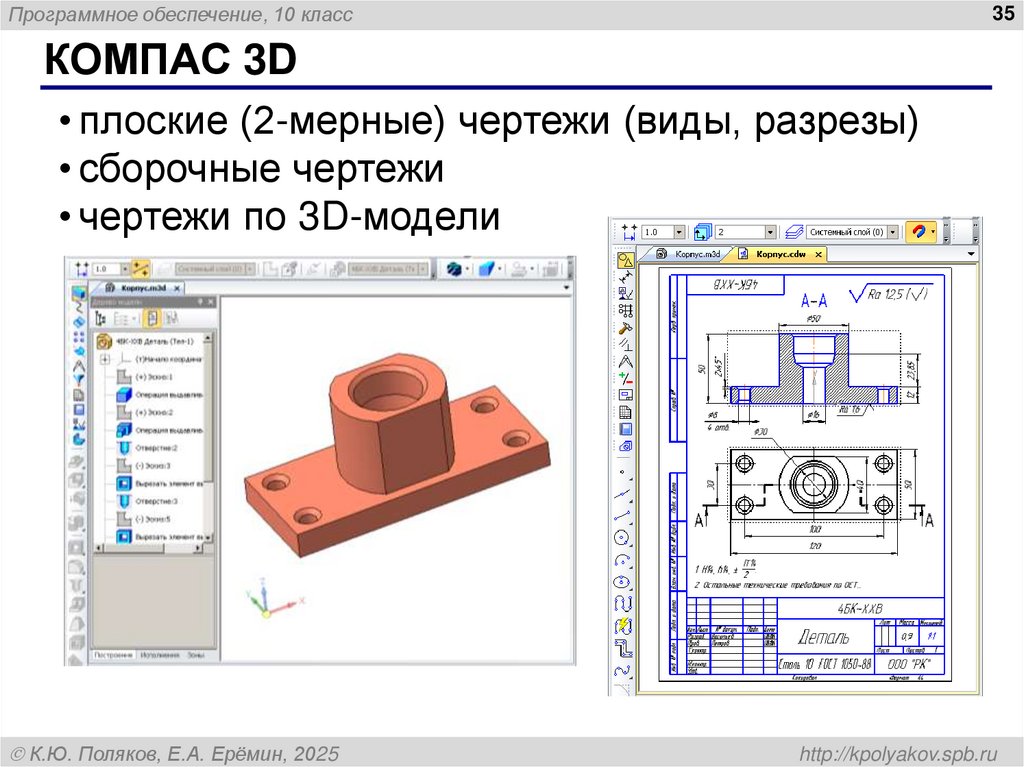Select the shaded display mode icon
Screen dimensions: 1024x767
click(486, 268)
